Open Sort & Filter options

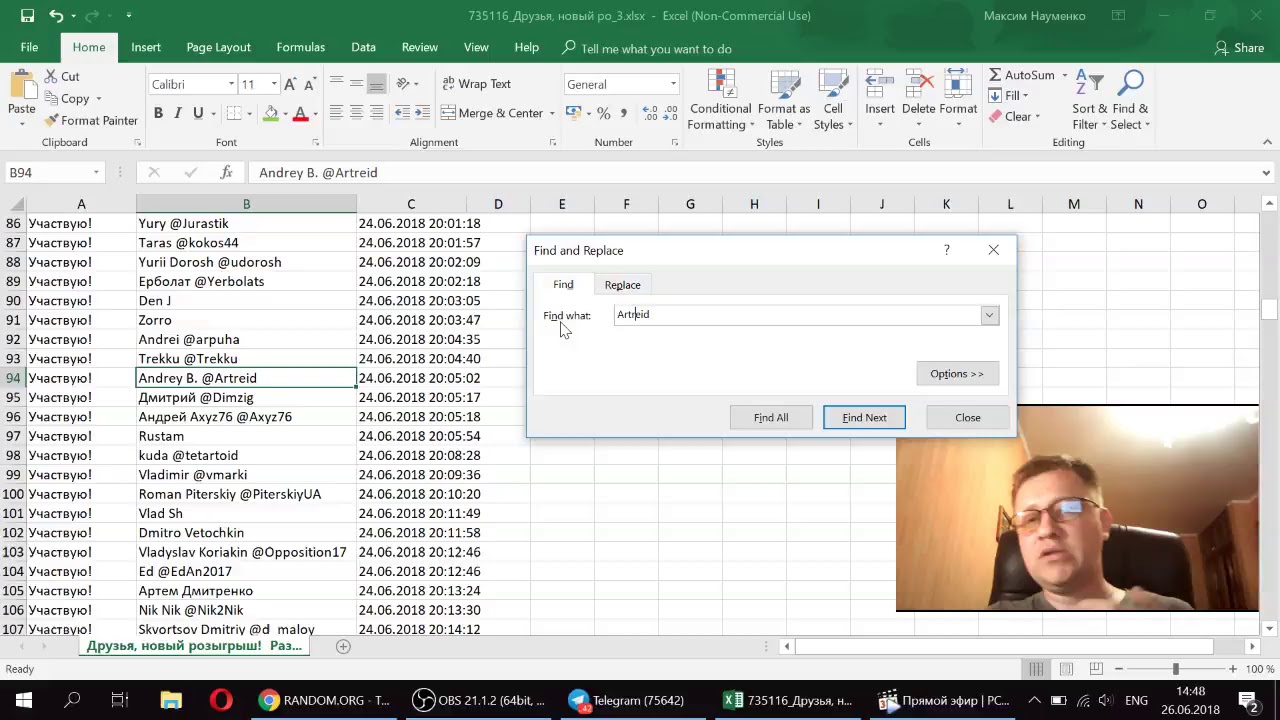click(1090, 99)
